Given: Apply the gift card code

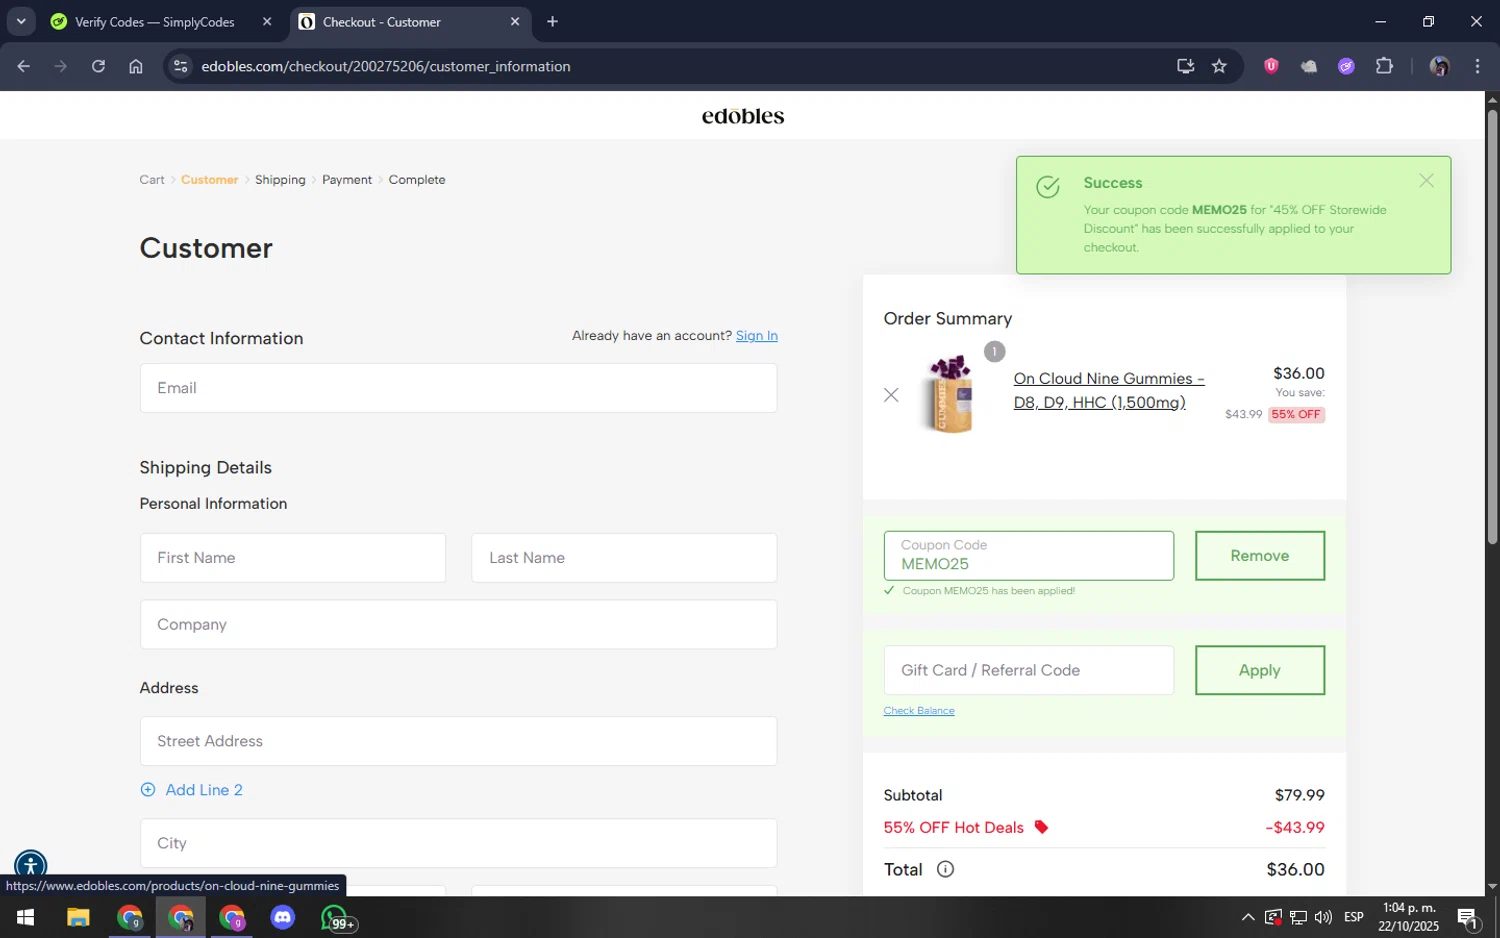Looking at the screenshot, I should click(x=1260, y=670).
